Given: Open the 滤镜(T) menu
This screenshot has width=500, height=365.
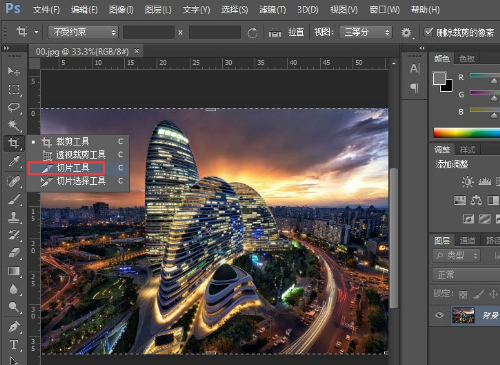Looking at the screenshot, I should 273,10.
